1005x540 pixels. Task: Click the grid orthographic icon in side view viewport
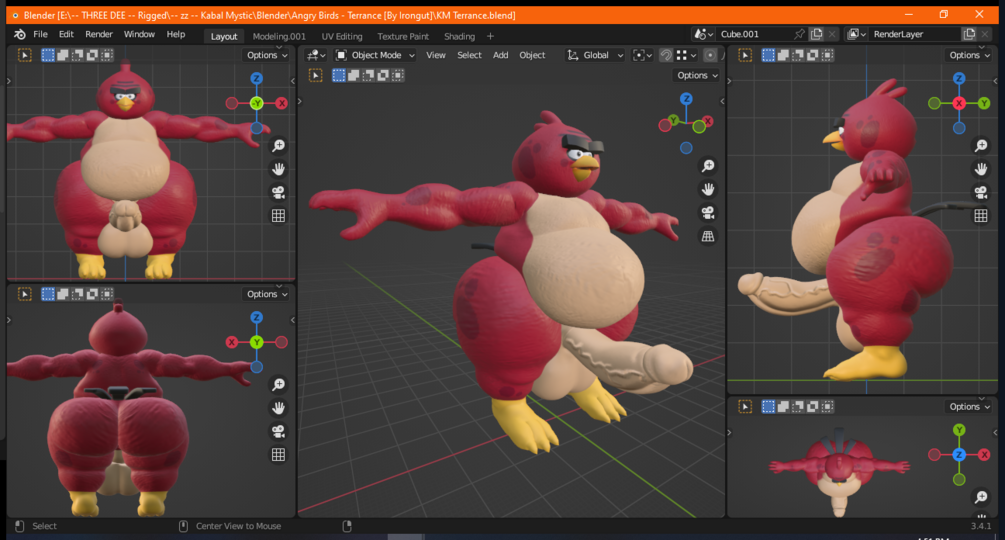tap(981, 216)
